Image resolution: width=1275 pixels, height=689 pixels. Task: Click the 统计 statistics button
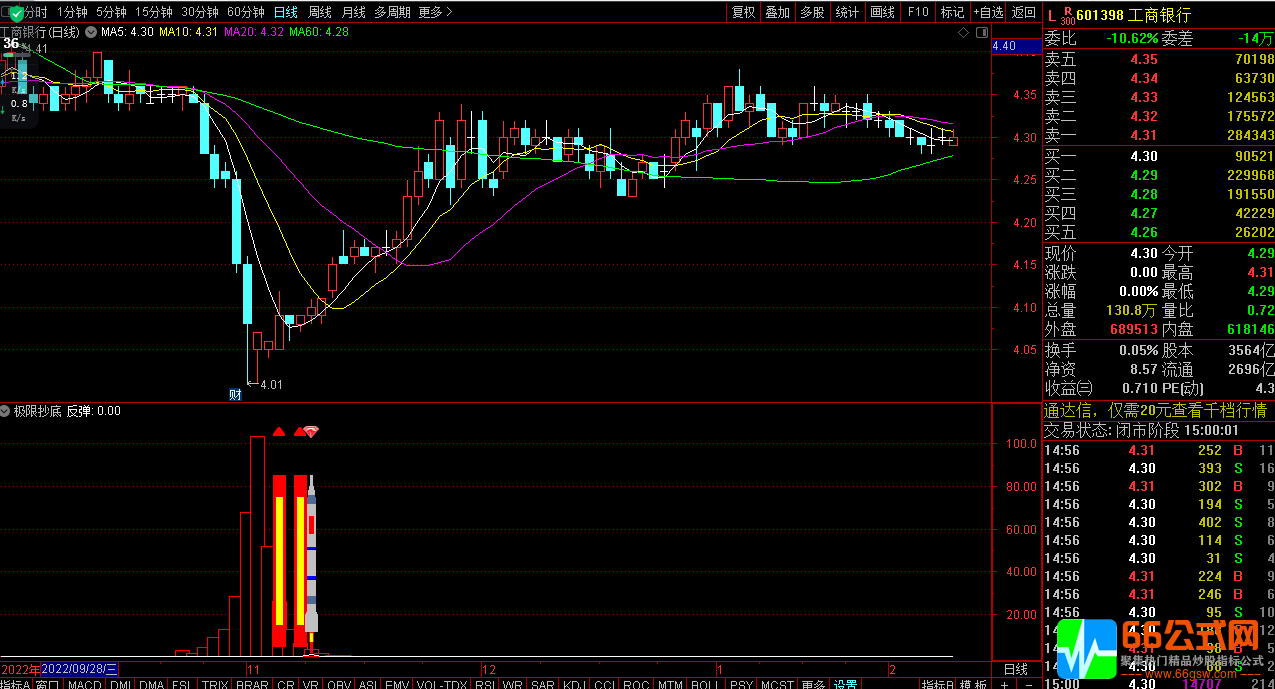(847, 12)
